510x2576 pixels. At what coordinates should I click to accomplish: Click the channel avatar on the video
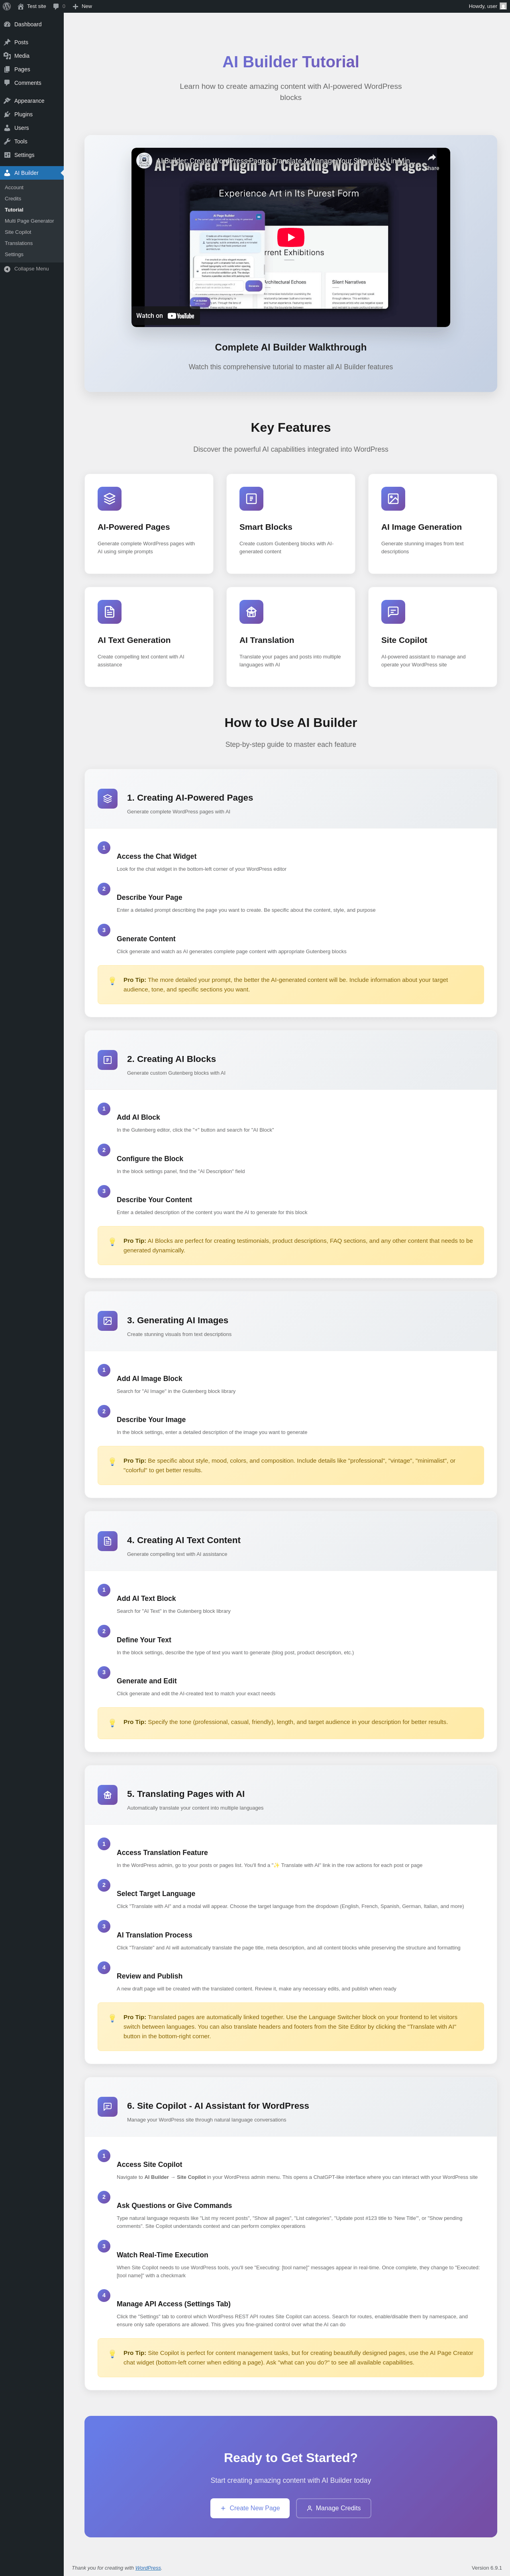[x=144, y=160]
